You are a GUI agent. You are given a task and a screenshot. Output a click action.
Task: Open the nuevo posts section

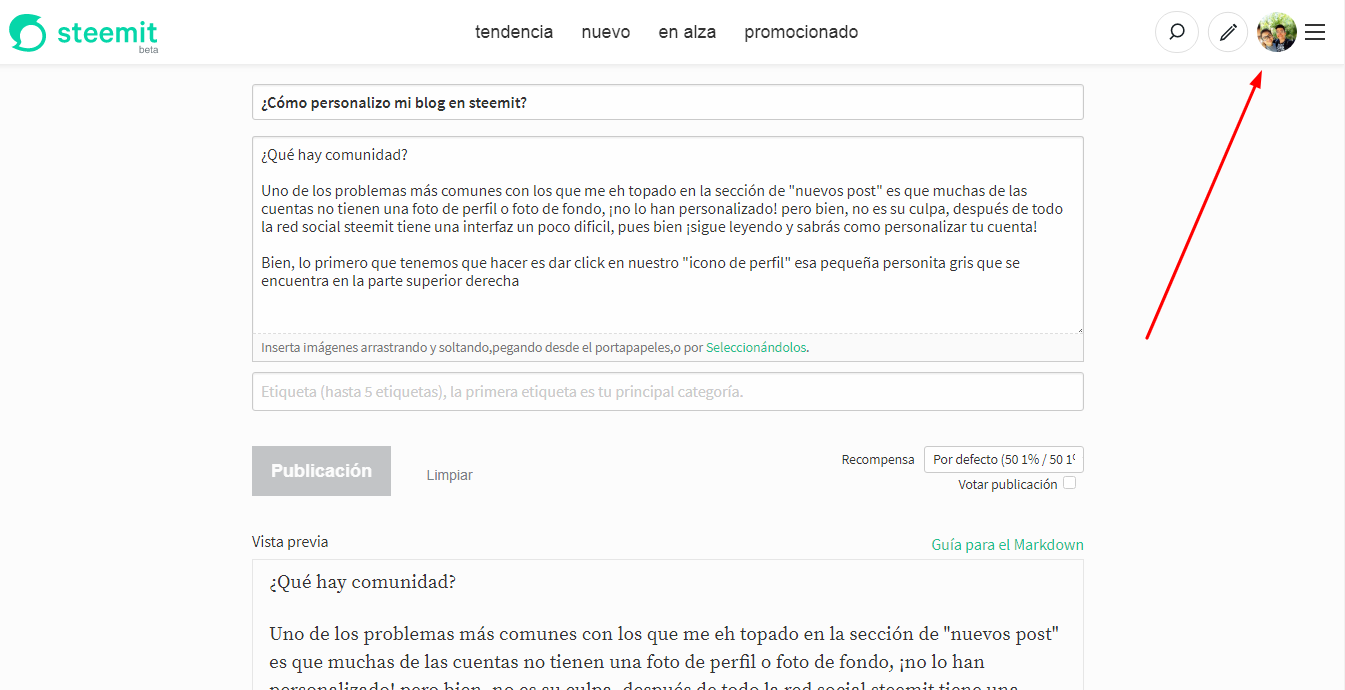click(x=605, y=32)
